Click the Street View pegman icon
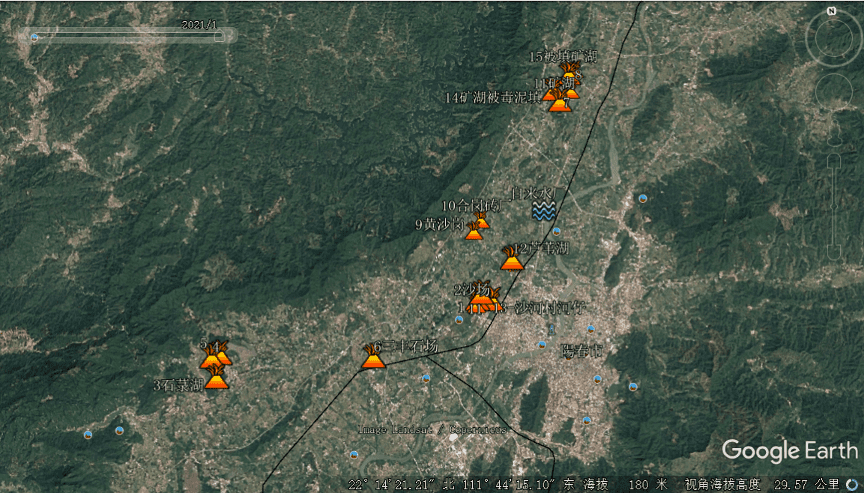The height and width of the screenshot is (493, 864). (833, 135)
